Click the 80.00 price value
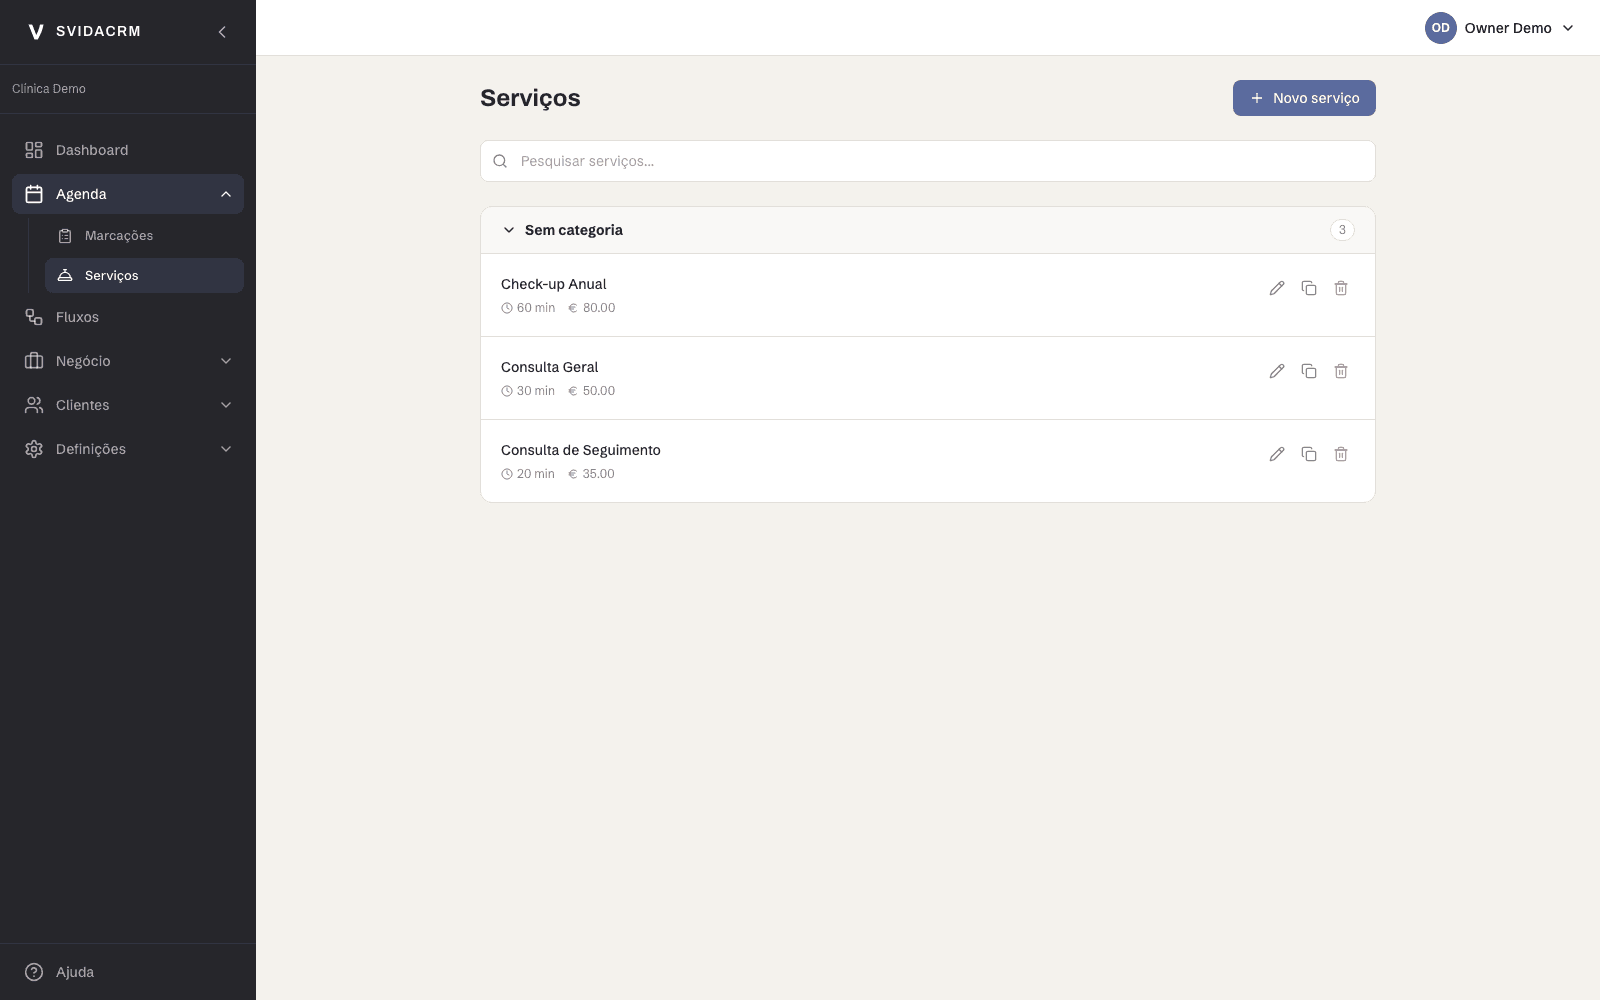1600x1000 pixels. 599,308
